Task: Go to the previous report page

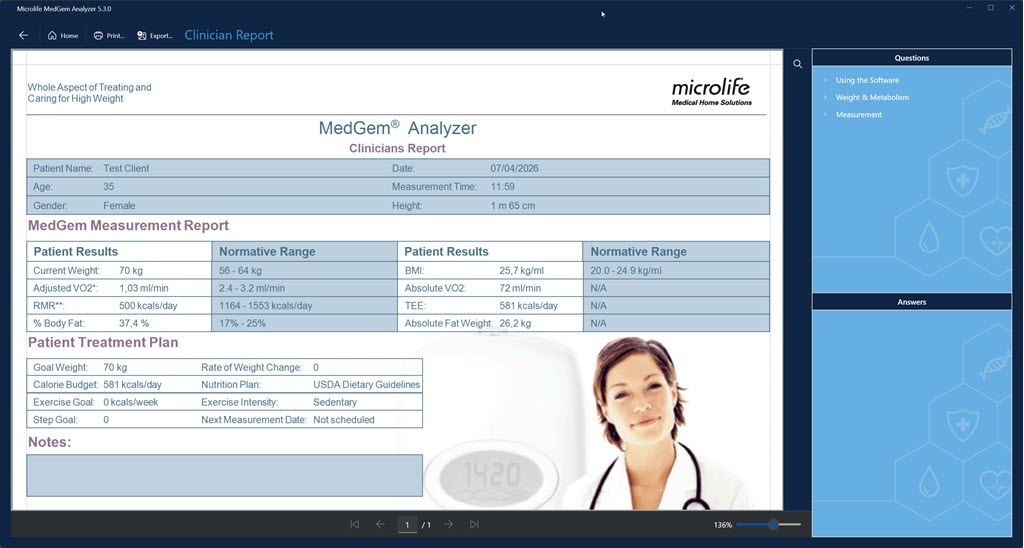Action: click(x=380, y=524)
